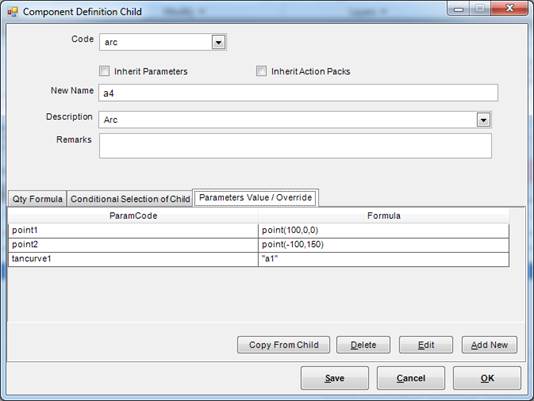Expand the Description dropdown list
Viewport: 534px width, 401px height.
[x=483, y=120]
